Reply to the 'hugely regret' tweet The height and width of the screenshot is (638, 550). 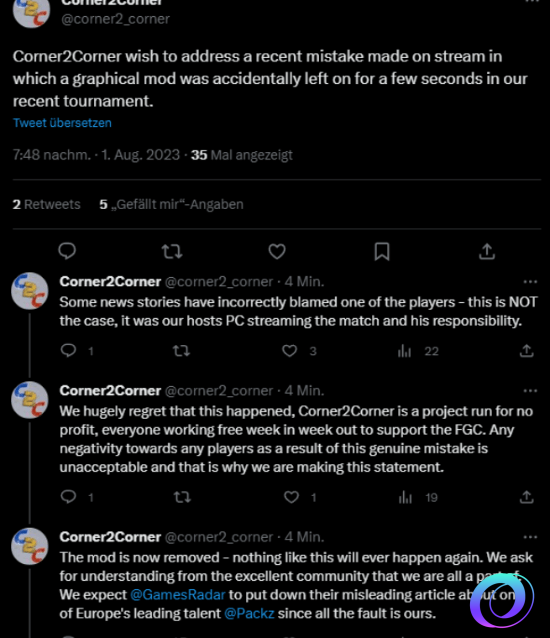coord(68,497)
